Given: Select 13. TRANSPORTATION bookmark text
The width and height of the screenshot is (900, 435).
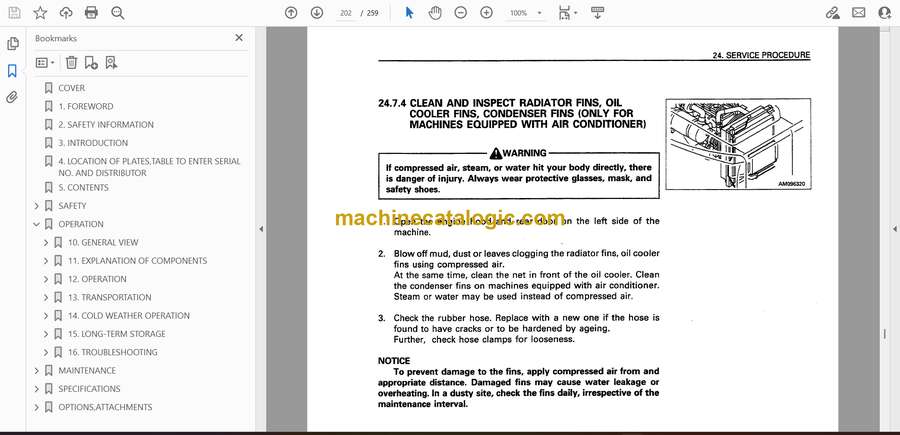Looking at the screenshot, I should pyautogui.click(x=110, y=297).
